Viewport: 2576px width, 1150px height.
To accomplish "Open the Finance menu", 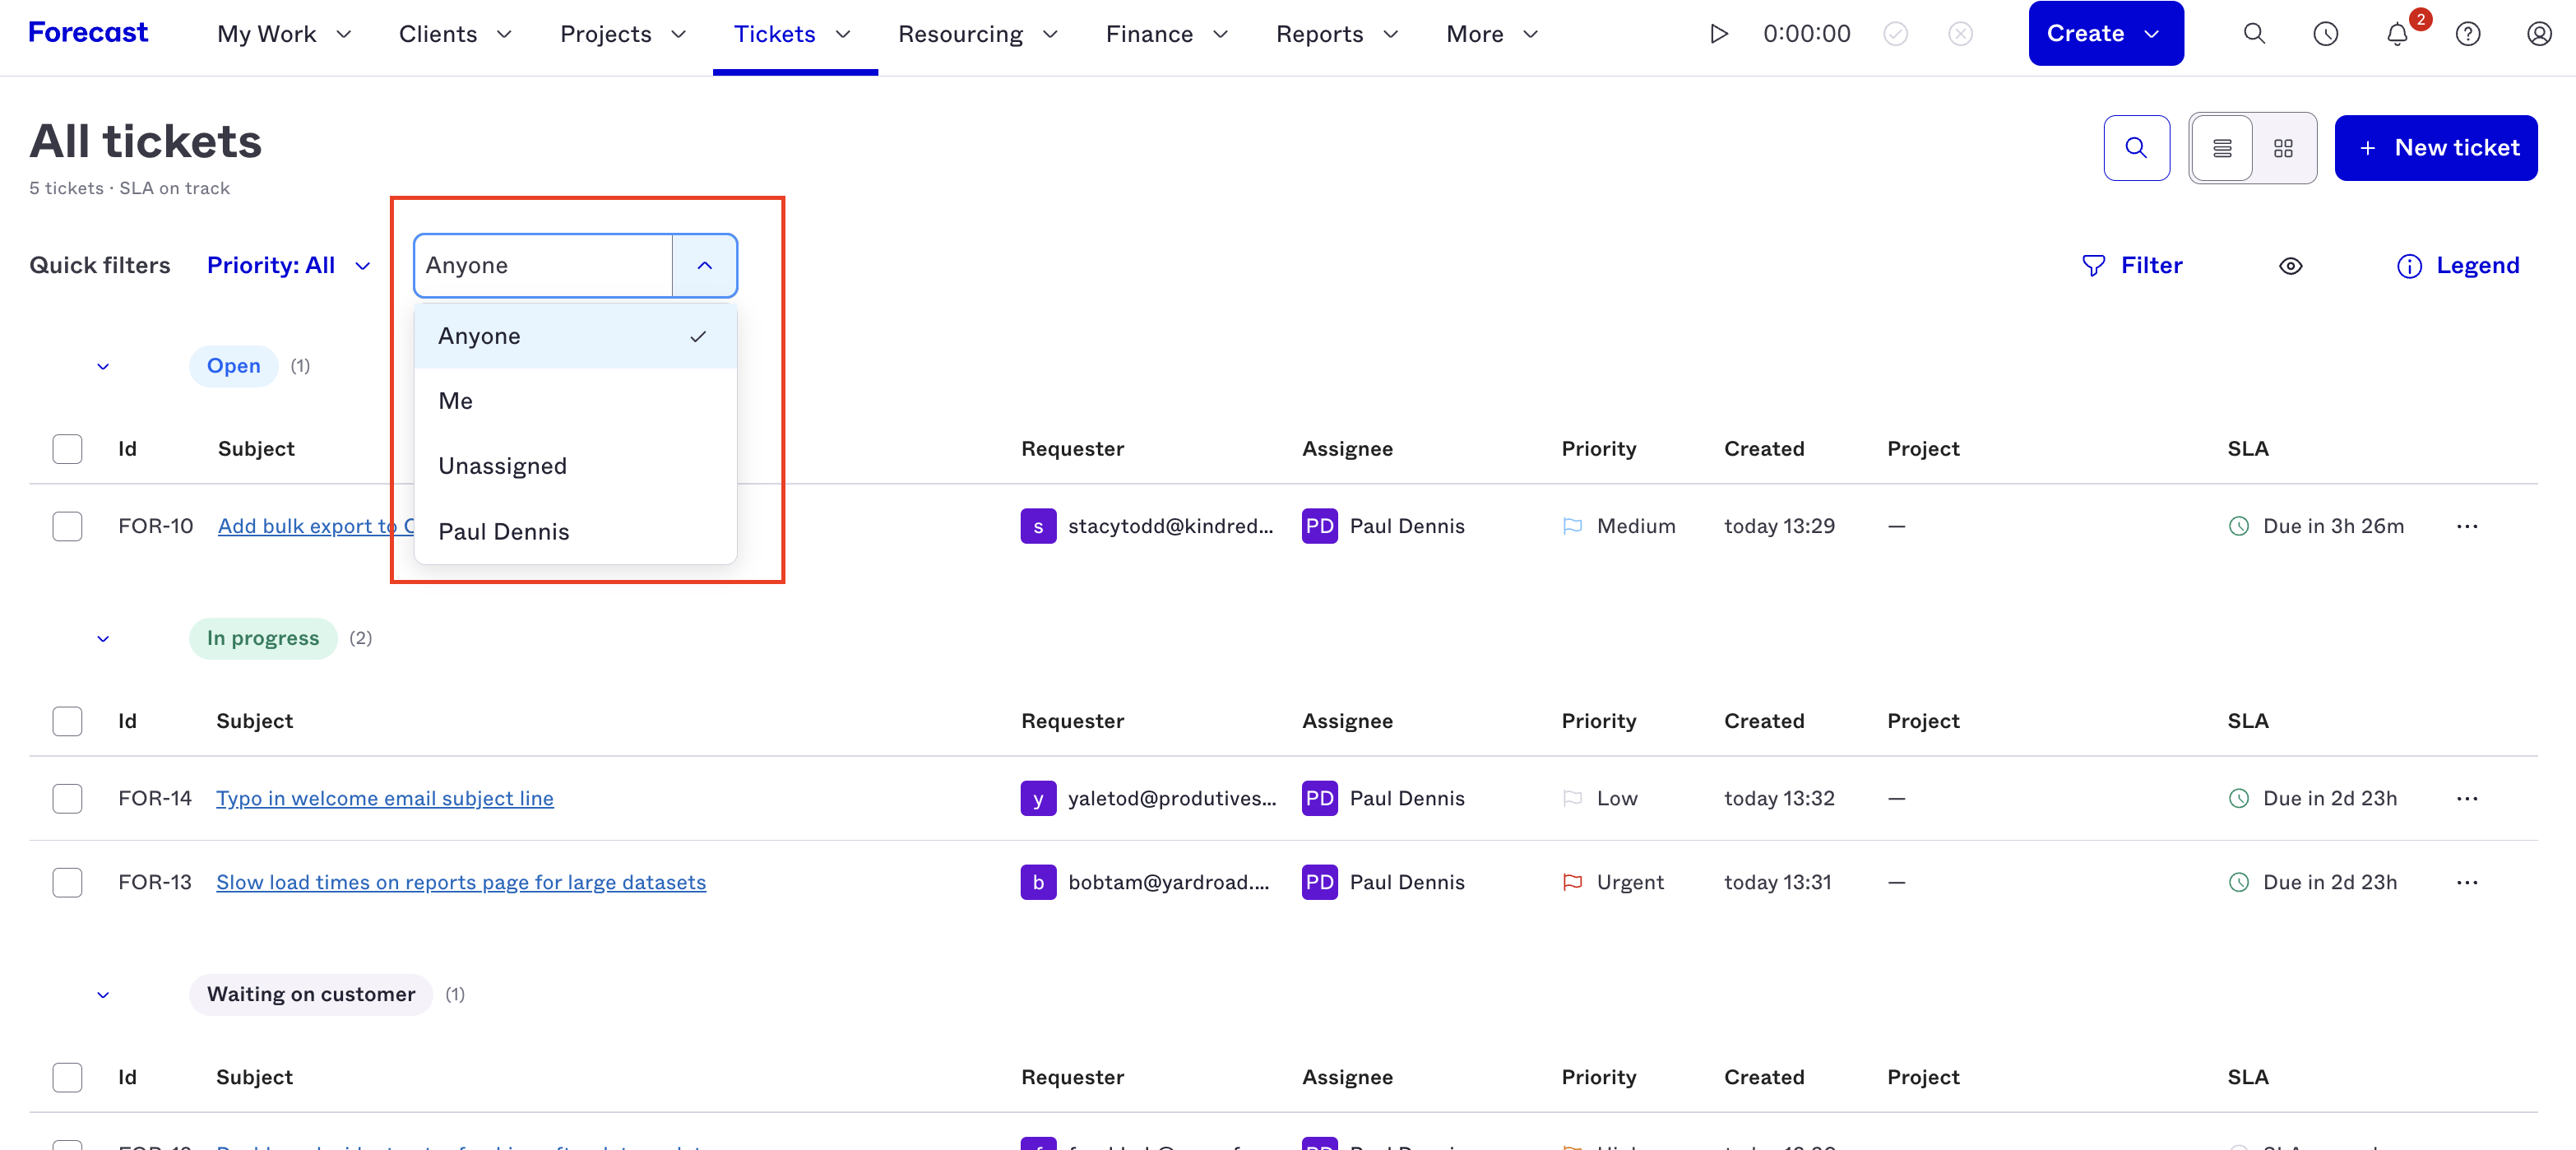I will (1167, 34).
